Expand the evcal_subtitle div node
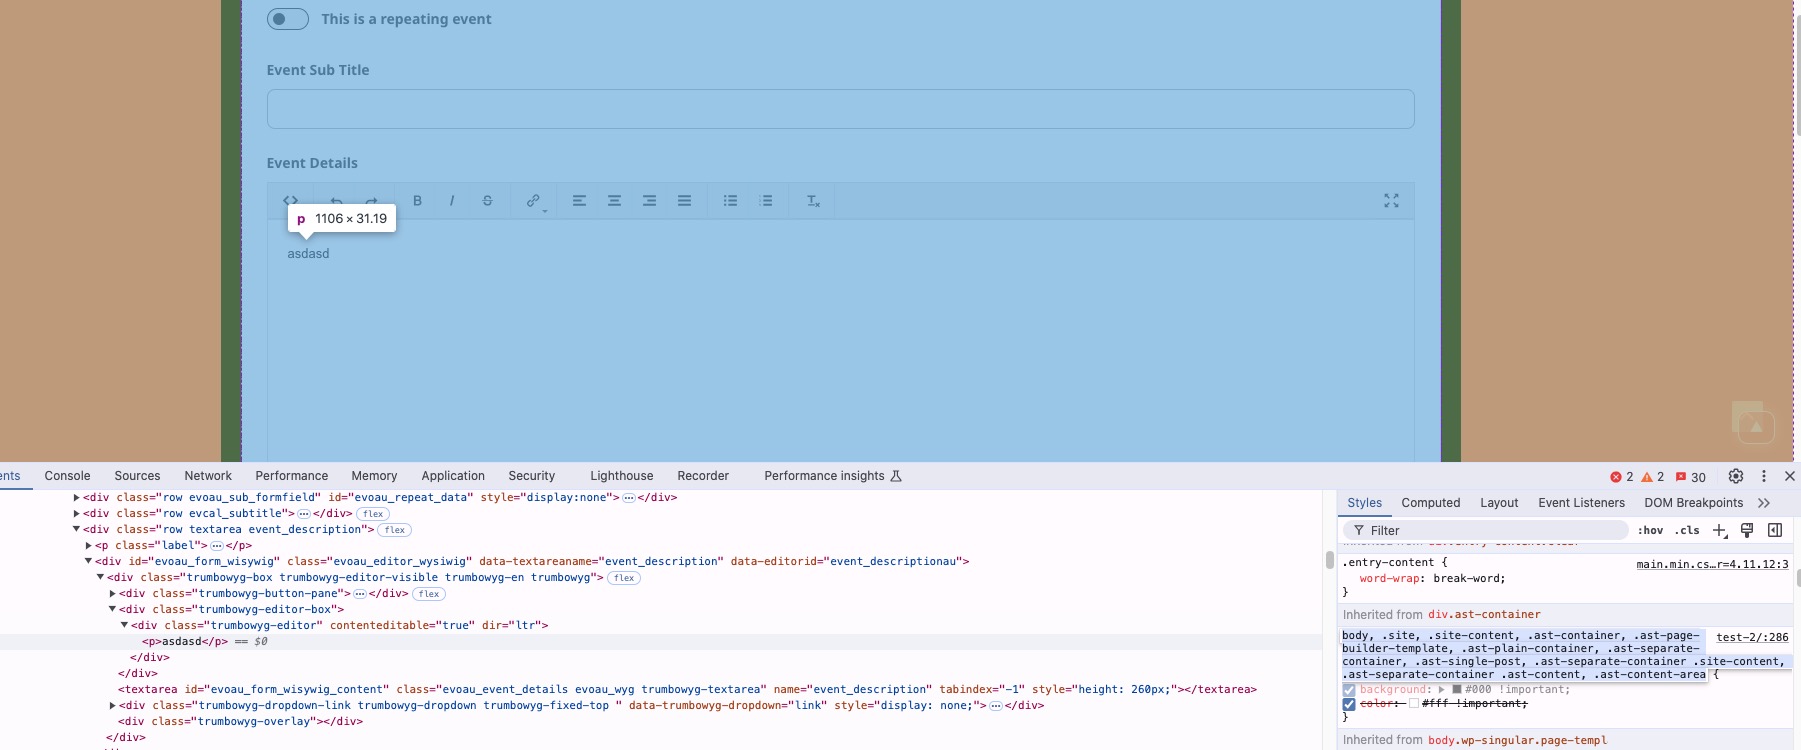The width and height of the screenshot is (1801, 750). pos(76,514)
